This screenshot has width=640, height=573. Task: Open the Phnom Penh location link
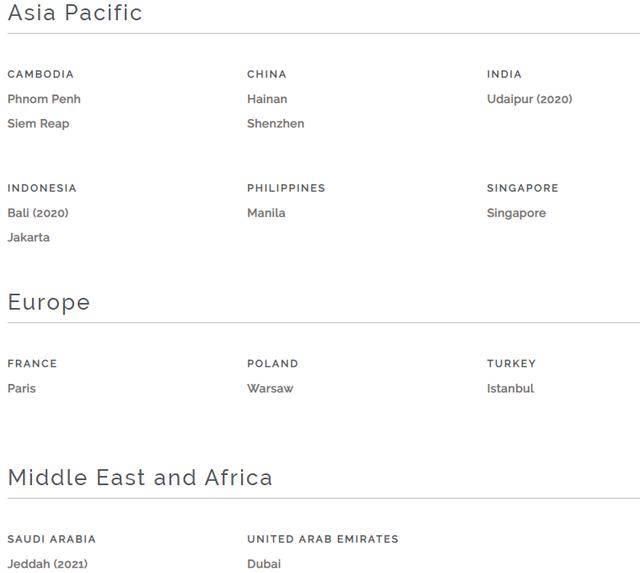[44, 99]
